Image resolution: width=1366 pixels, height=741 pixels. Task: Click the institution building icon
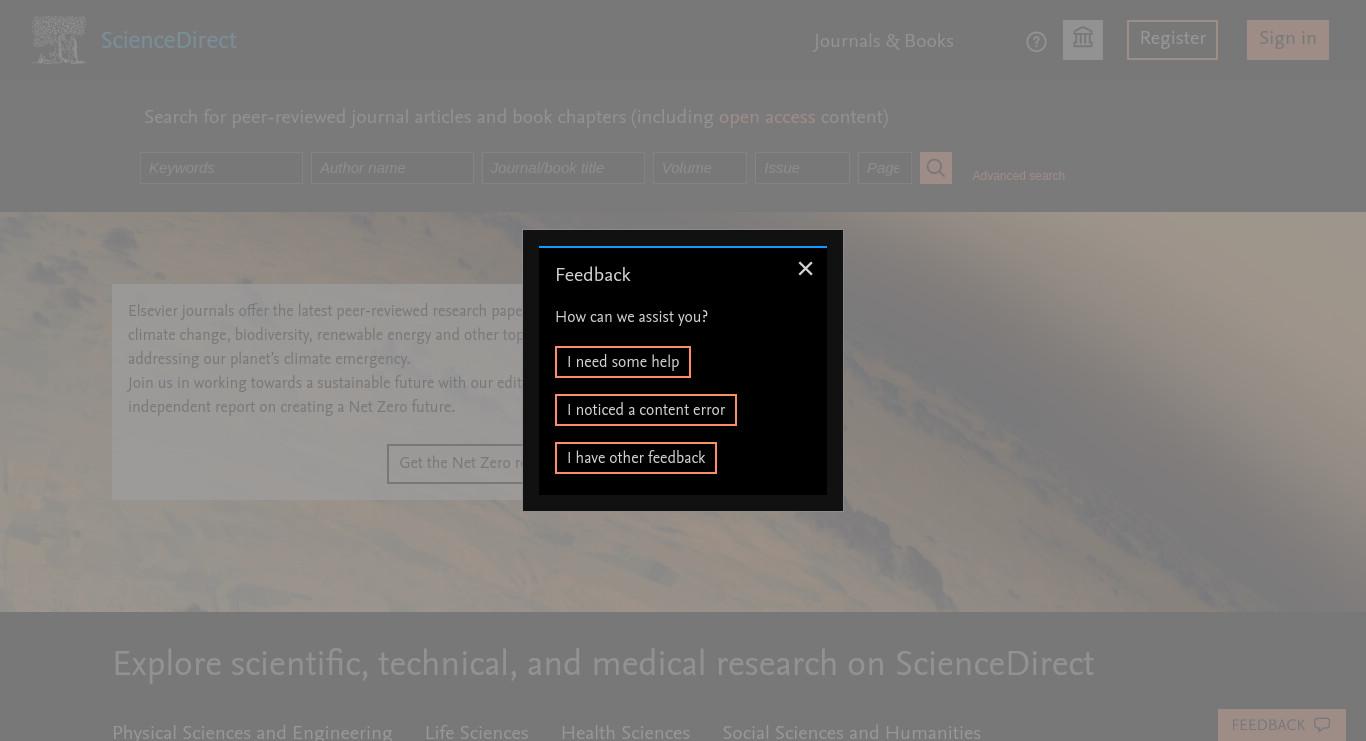pyautogui.click(x=1083, y=40)
